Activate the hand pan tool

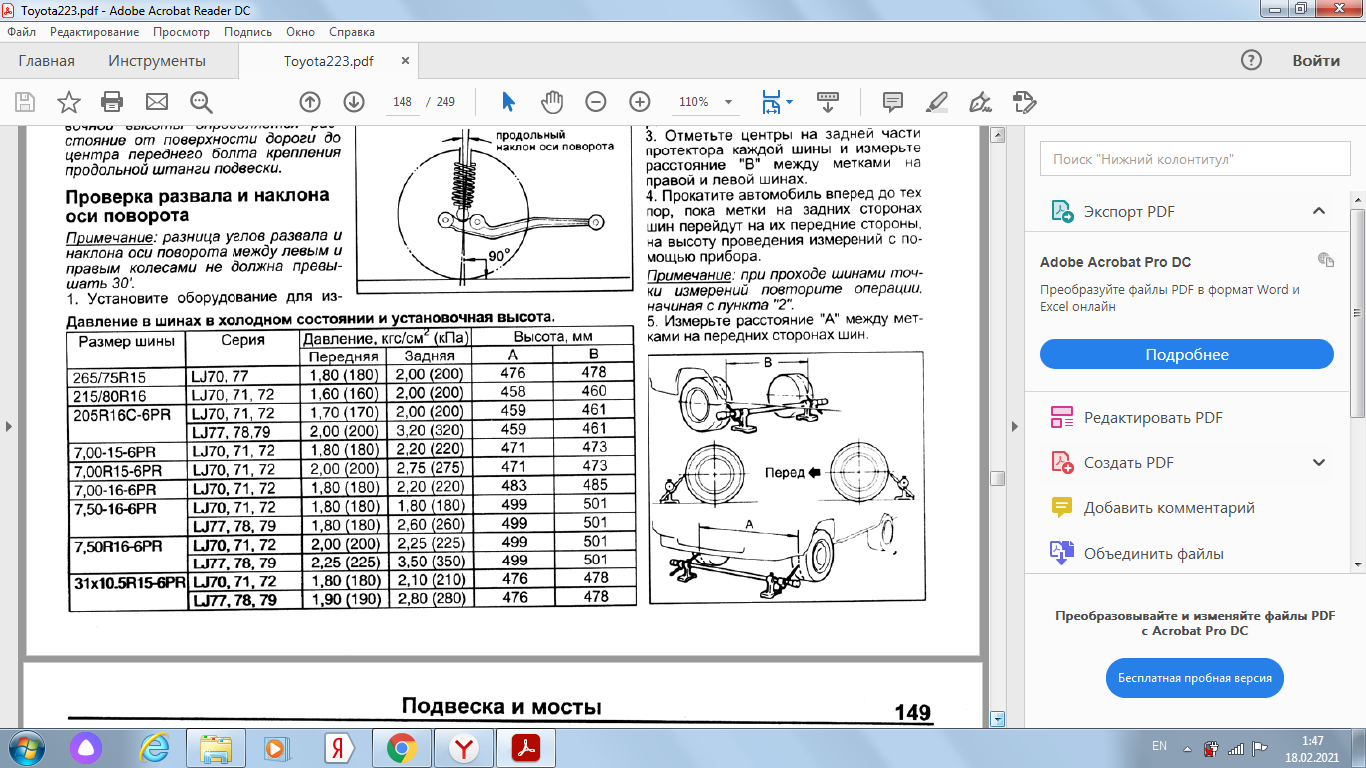click(552, 102)
